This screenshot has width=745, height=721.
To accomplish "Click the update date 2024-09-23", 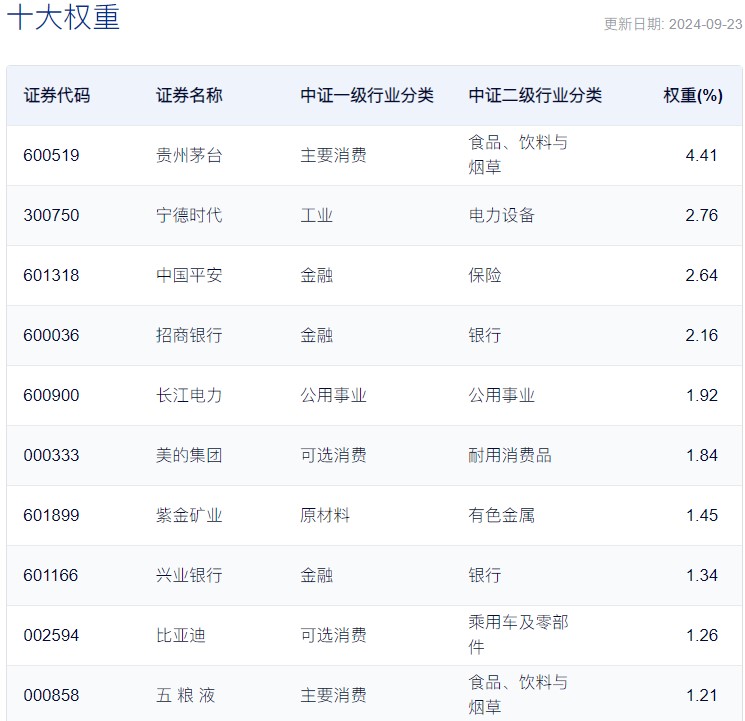I will pyautogui.click(x=705, y=24).
